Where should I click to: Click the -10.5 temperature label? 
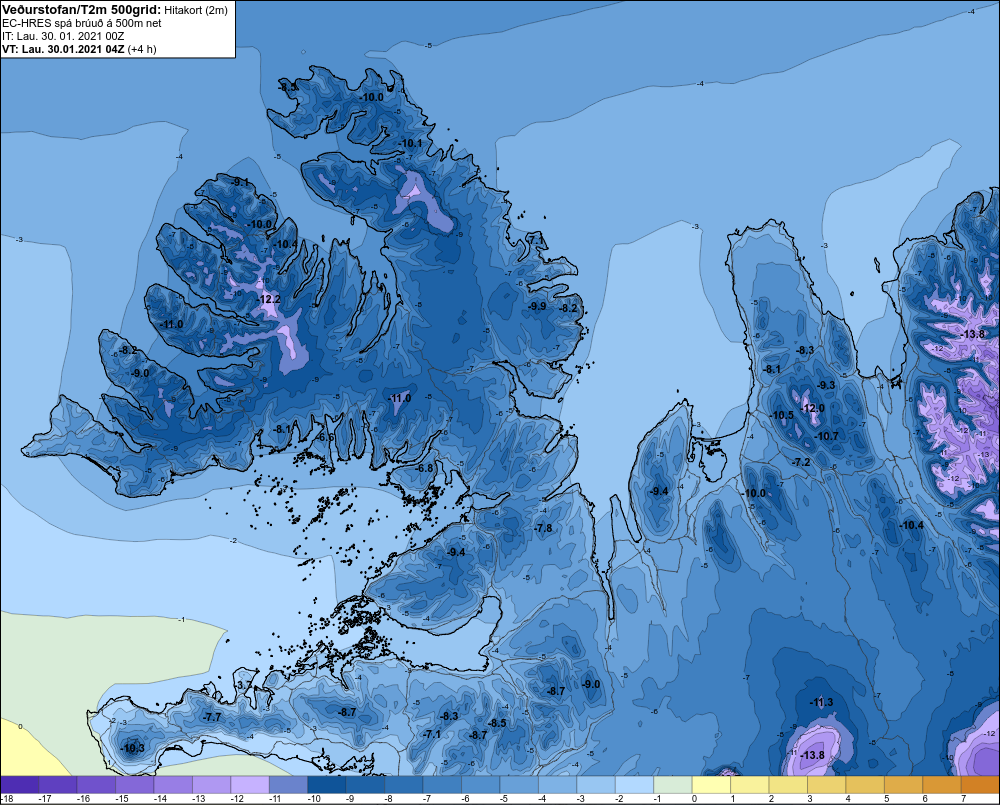pyautogui.click(x=783, y=415)
